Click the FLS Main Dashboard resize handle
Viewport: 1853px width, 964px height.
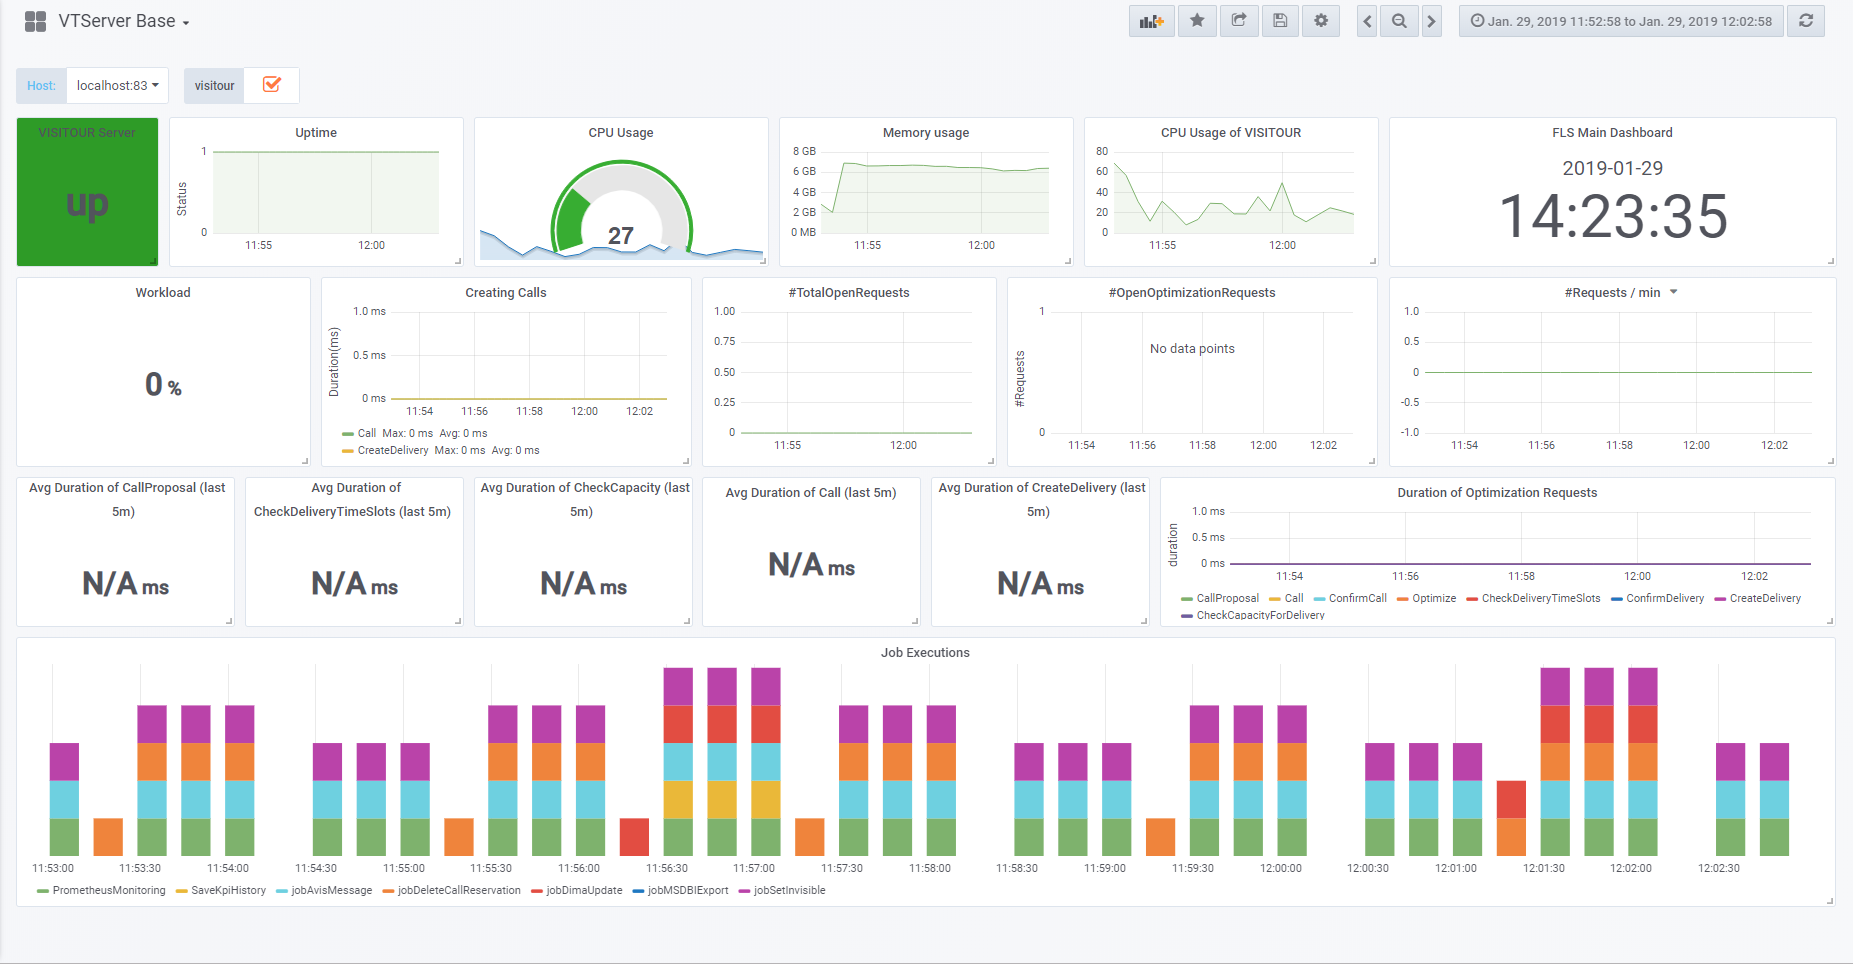[1831, 261]
